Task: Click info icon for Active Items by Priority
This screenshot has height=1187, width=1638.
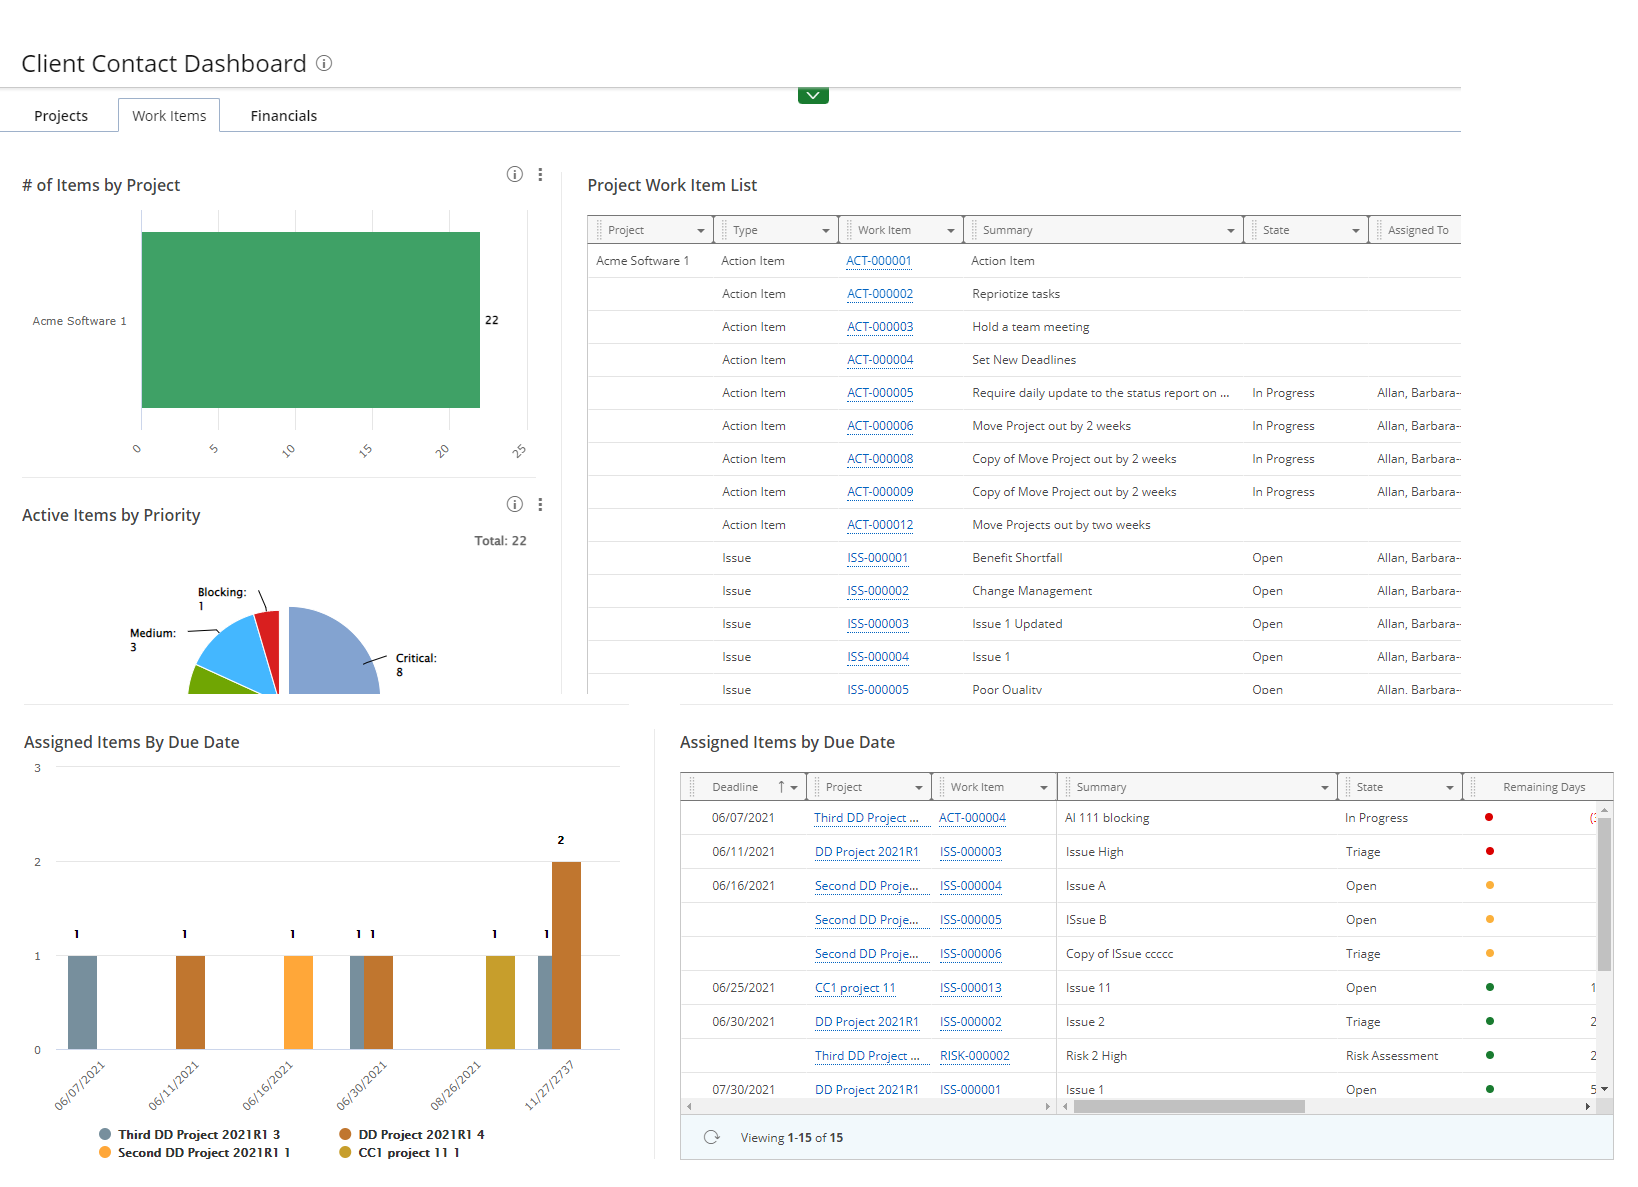Action: [514, 505]
